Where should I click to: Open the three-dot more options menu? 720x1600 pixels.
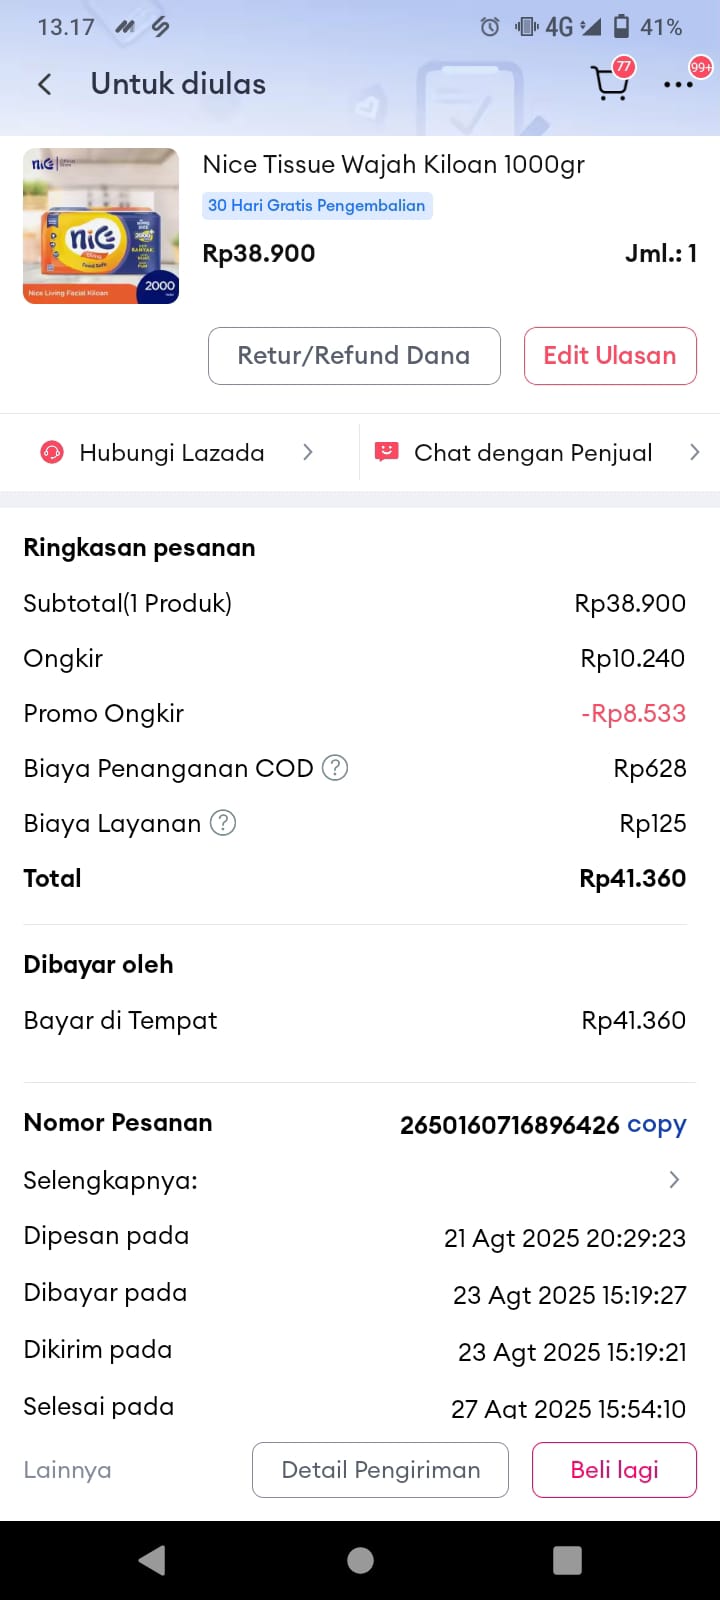click(678, 84)
